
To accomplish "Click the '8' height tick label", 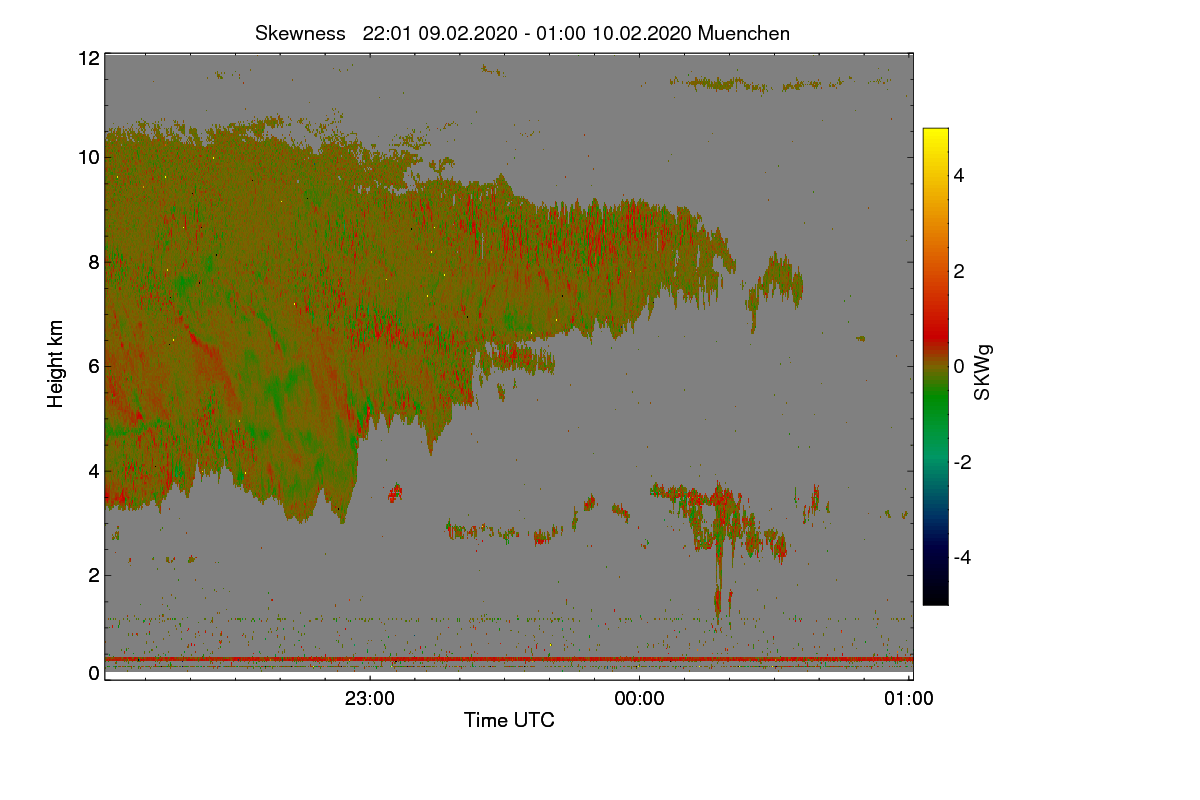I will tap(93, 262).
